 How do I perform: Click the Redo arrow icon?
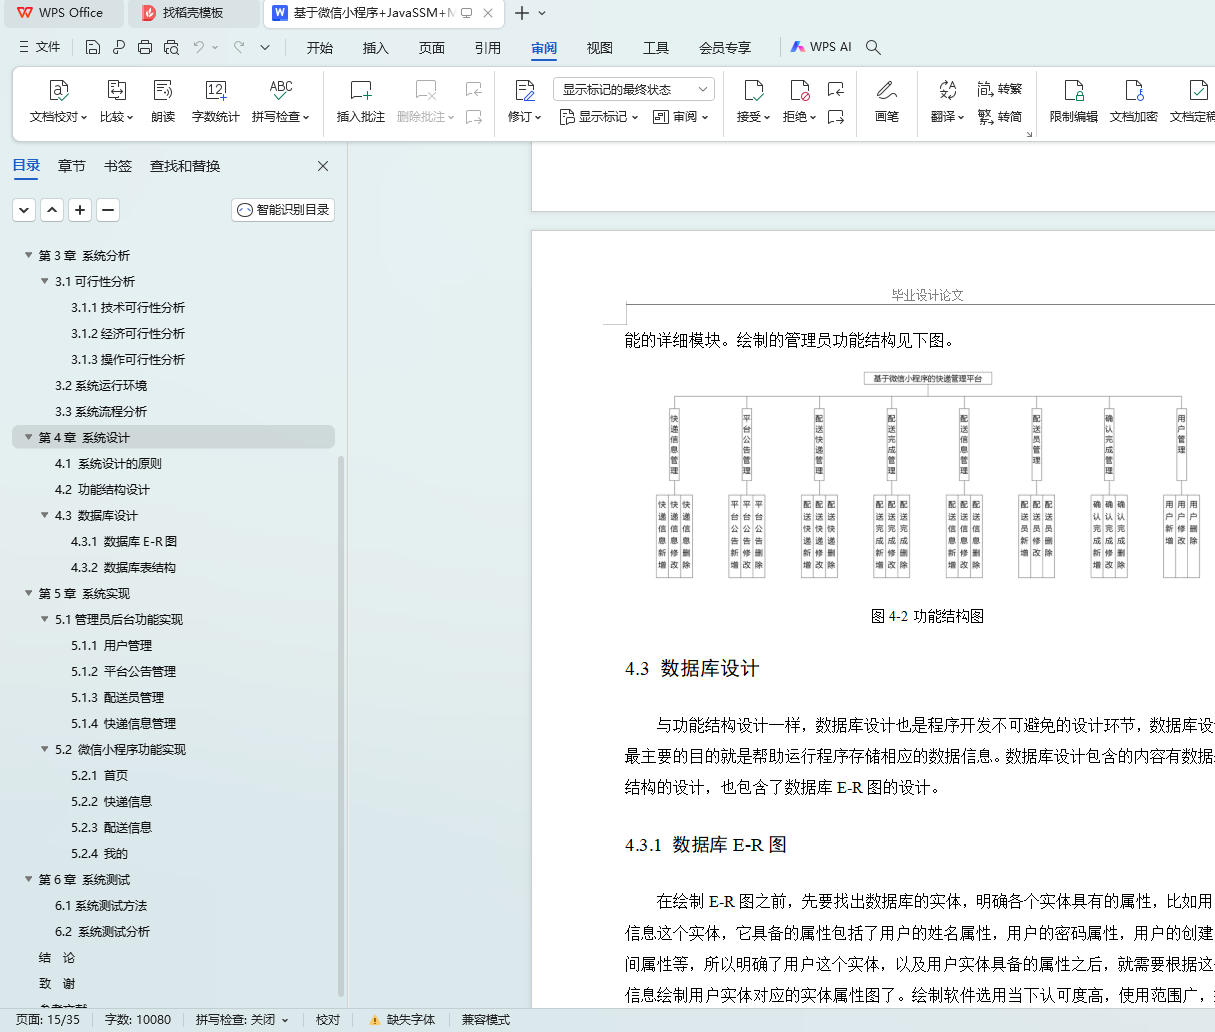point(239,47)
